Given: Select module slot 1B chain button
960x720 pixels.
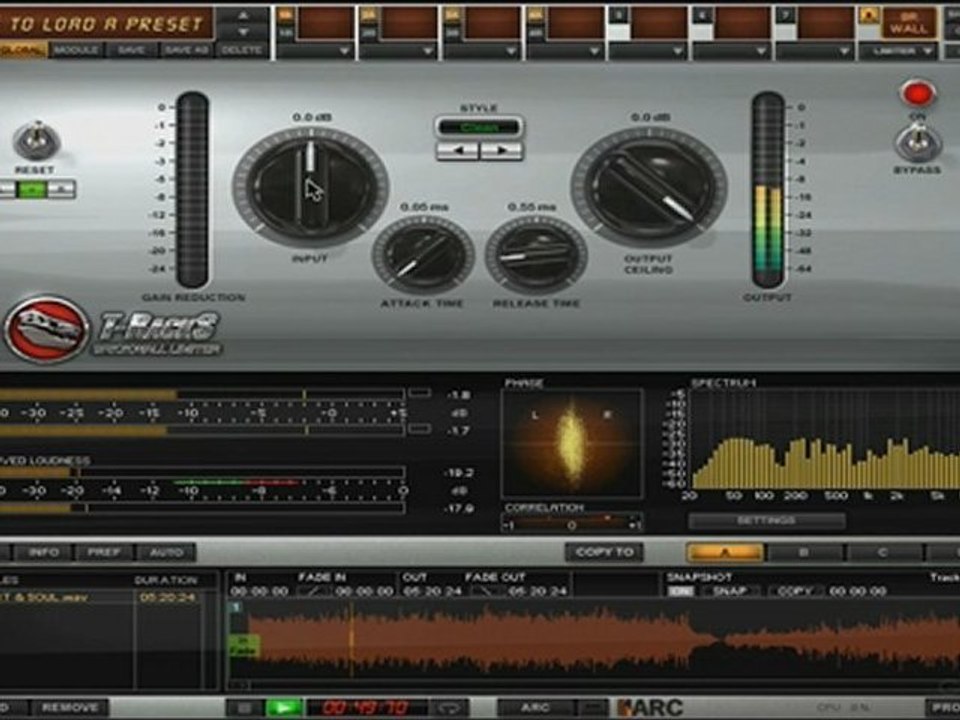Looking at the screenshot, I should [x=285, y=32].
